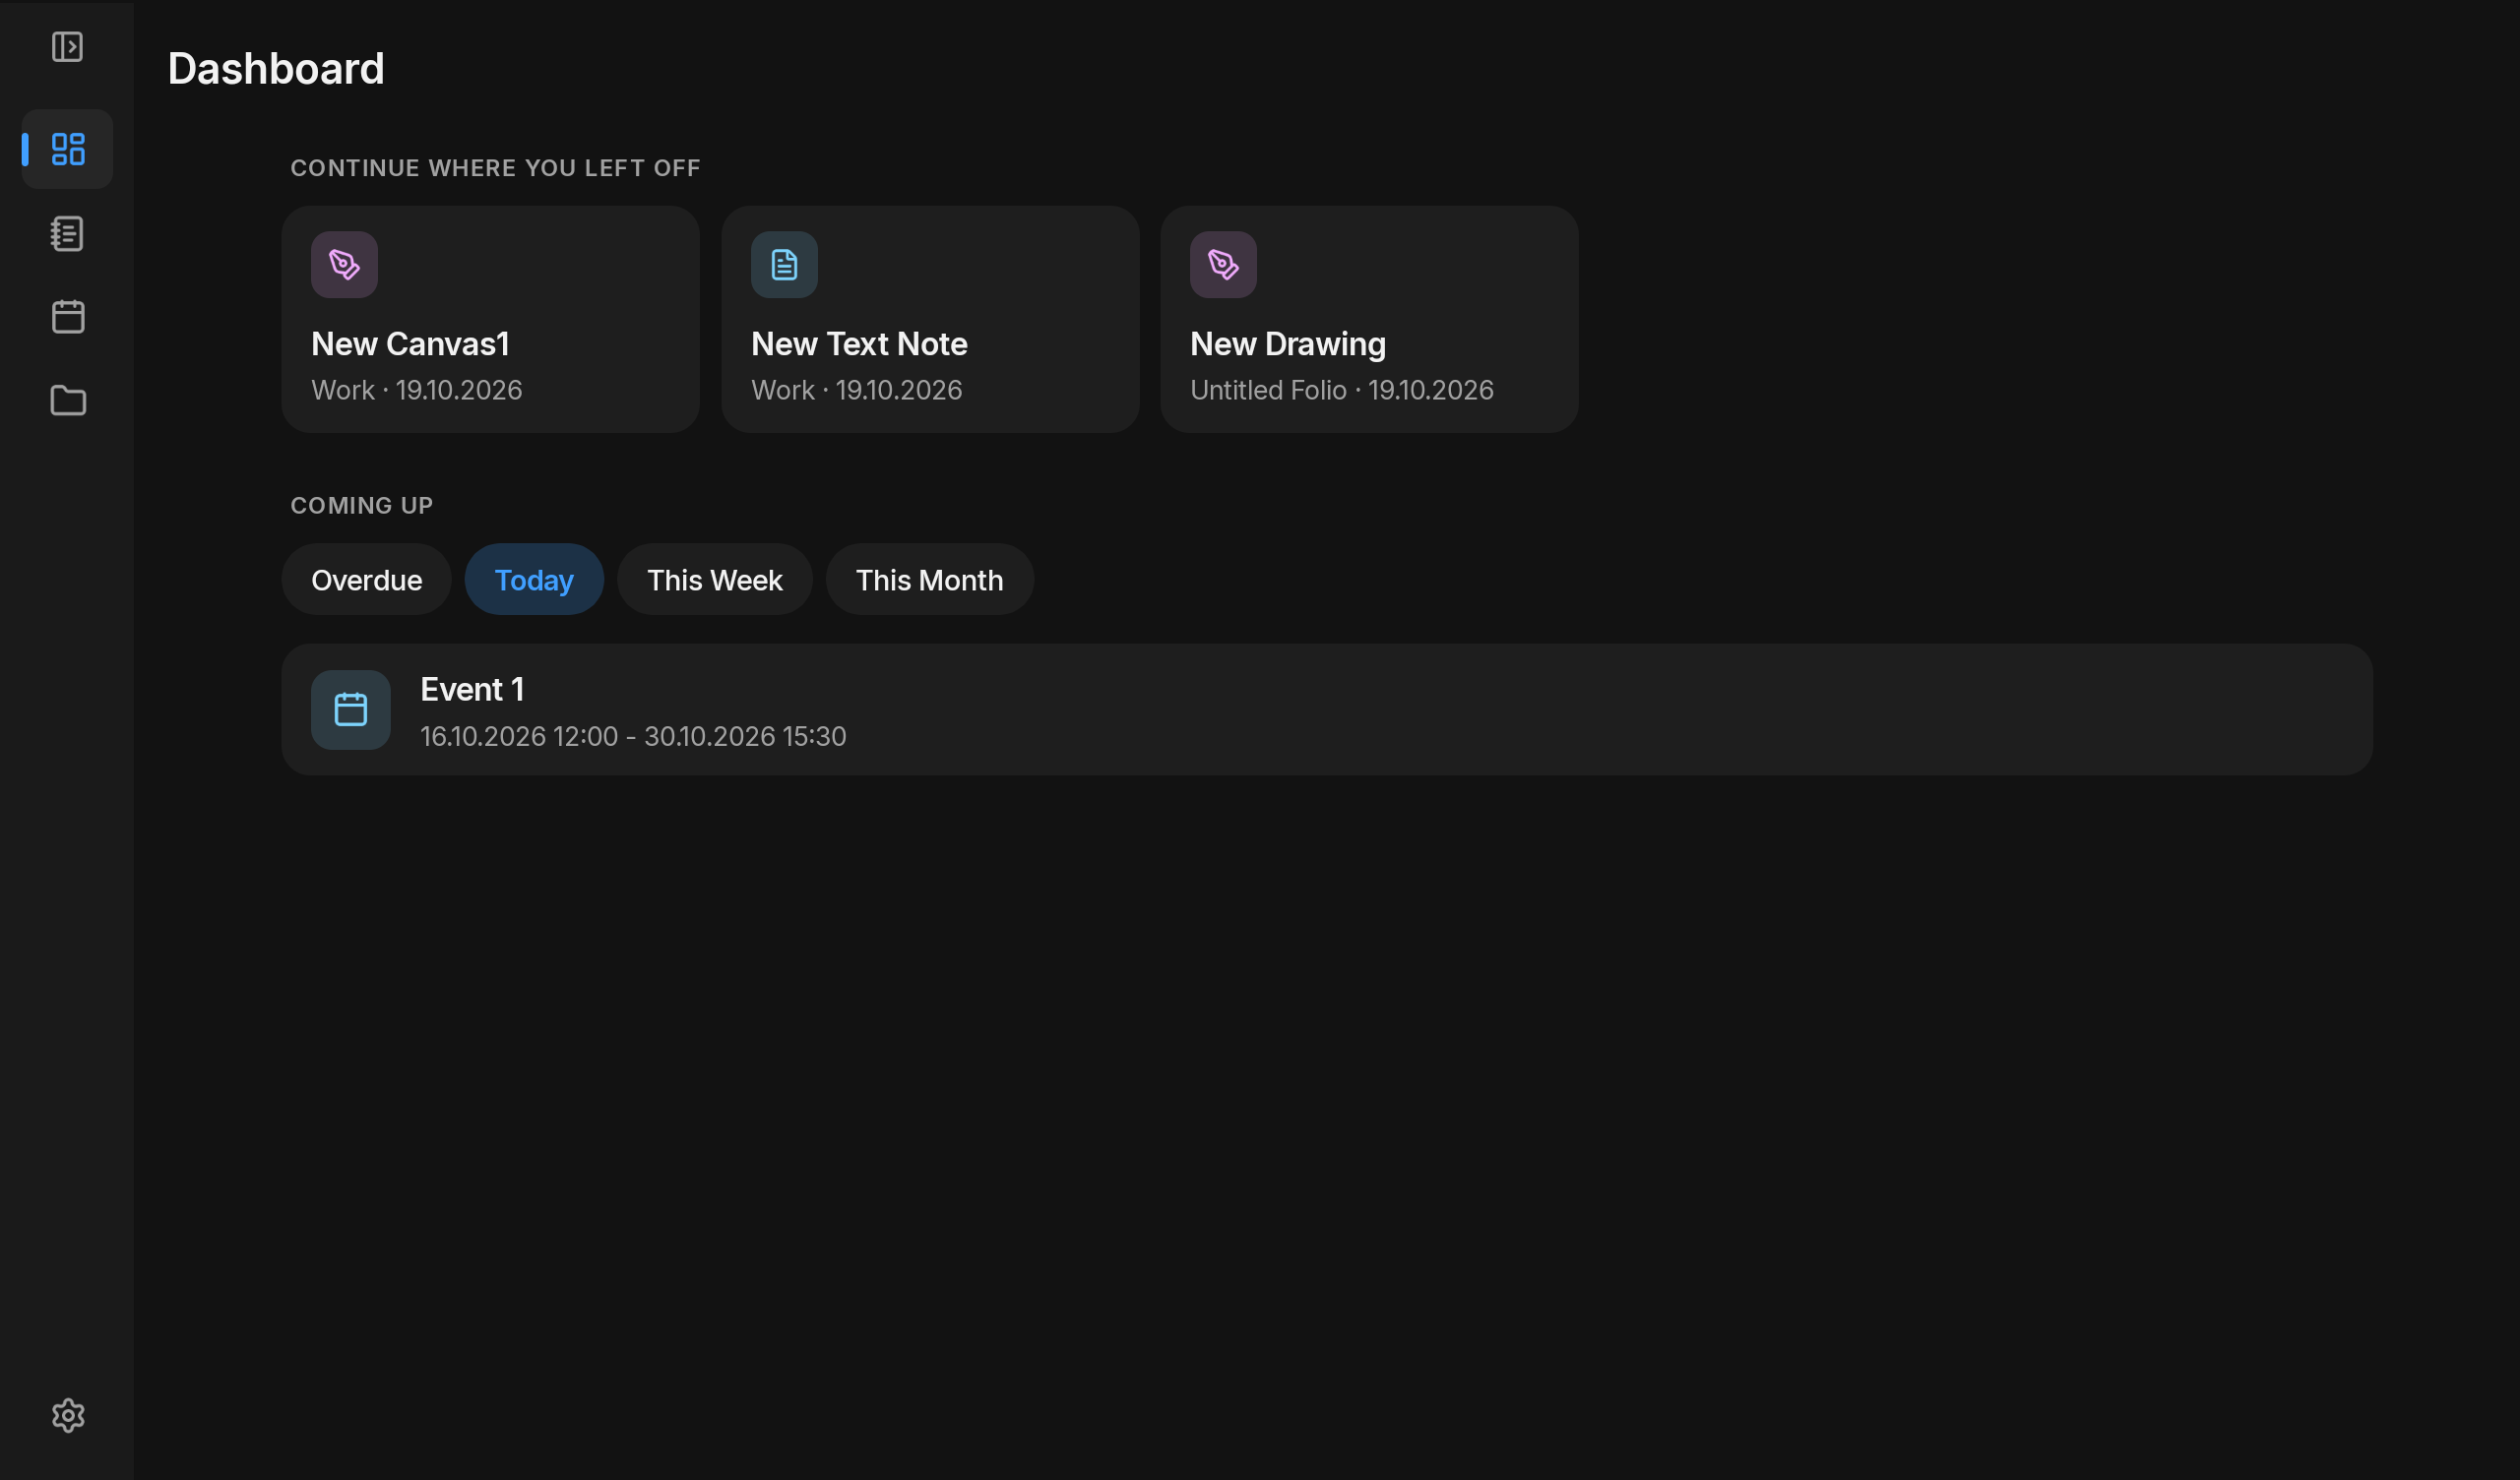The image size is (2520, 1480).
Task: Open the New Drawing title
Action: (x=1288, y=344)
